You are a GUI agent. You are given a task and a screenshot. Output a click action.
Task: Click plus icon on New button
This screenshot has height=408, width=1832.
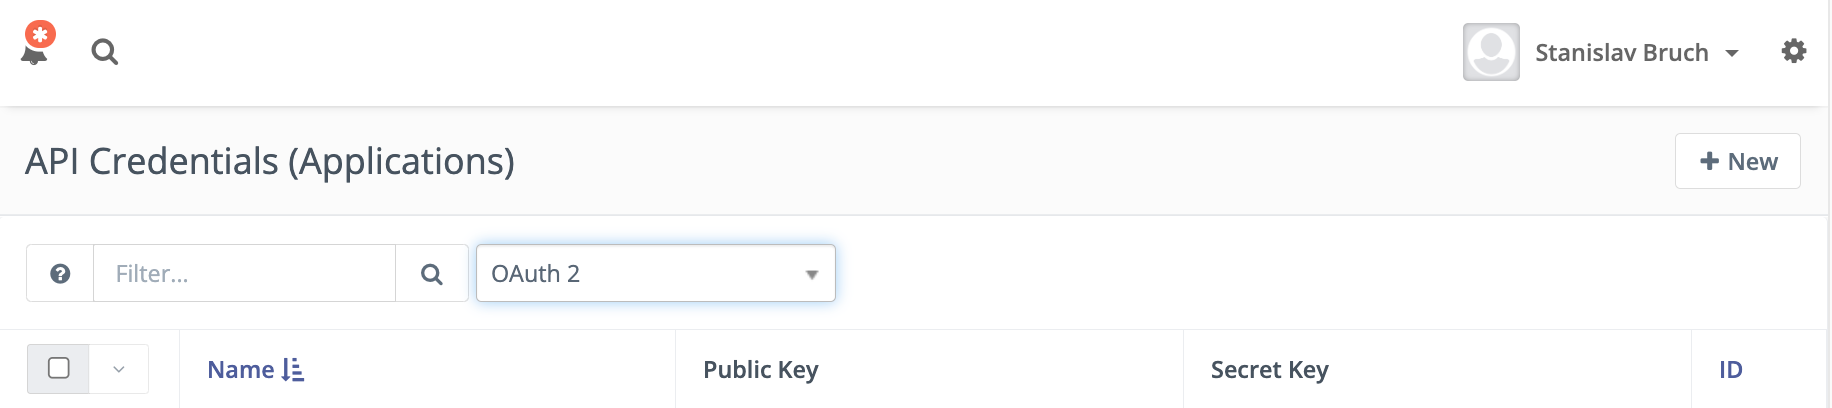tap(1709, 161)
